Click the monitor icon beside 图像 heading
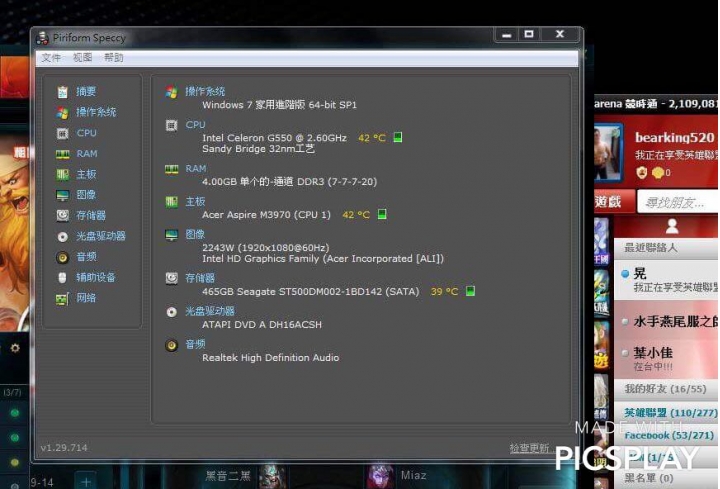 172,236
